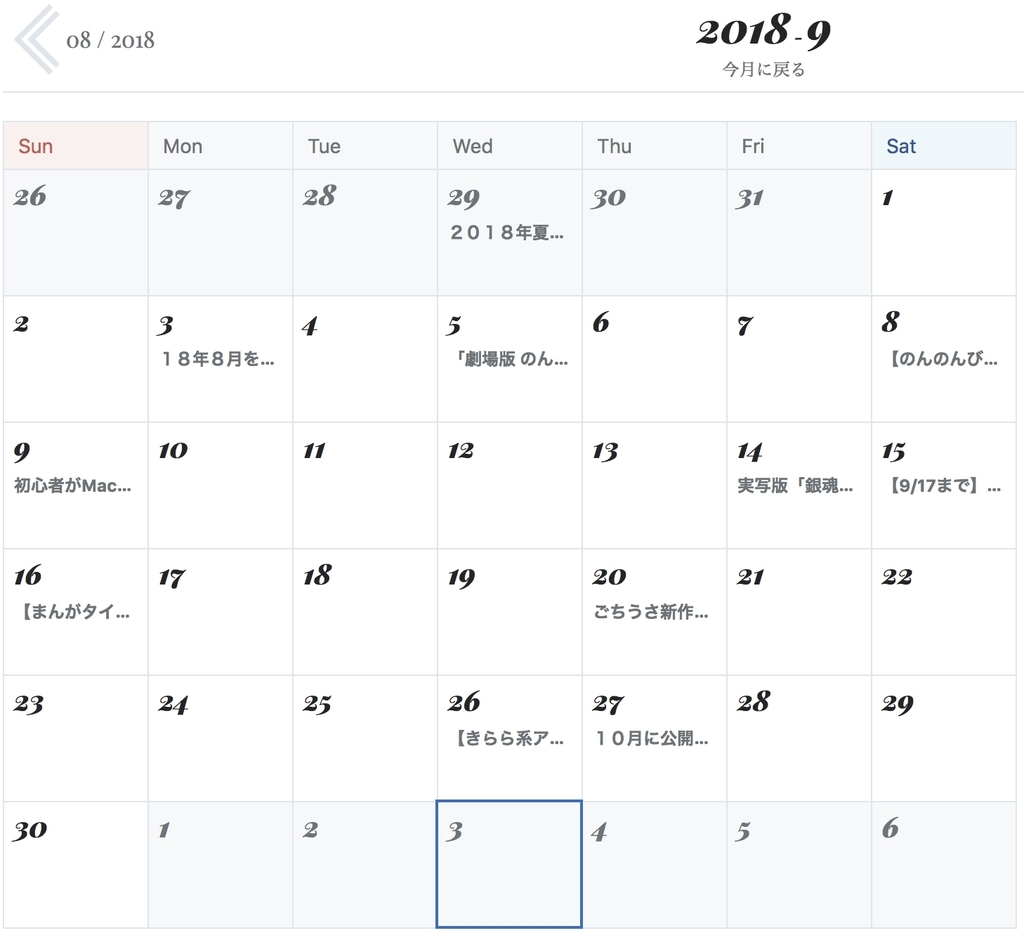Click the Sat column header
Screen dimensions: 1024x933
pos(900,146)
